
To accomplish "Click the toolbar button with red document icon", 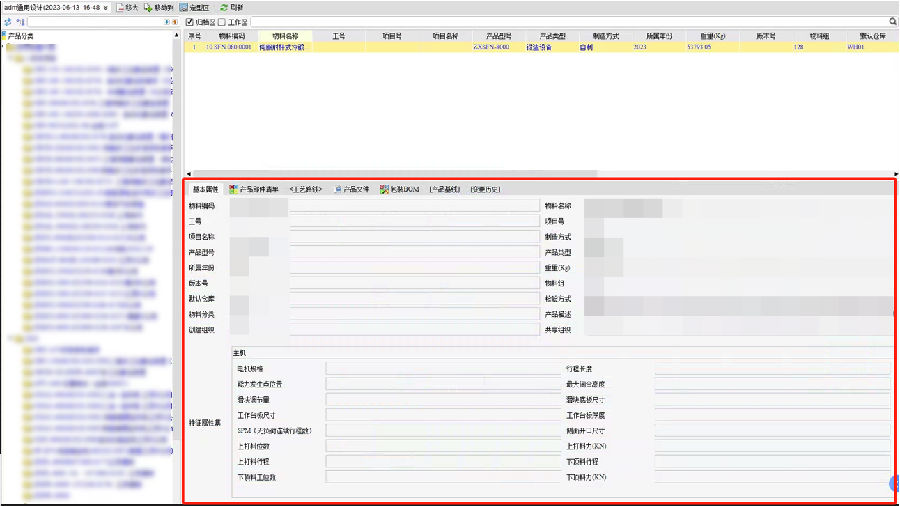I will [127, 7].
